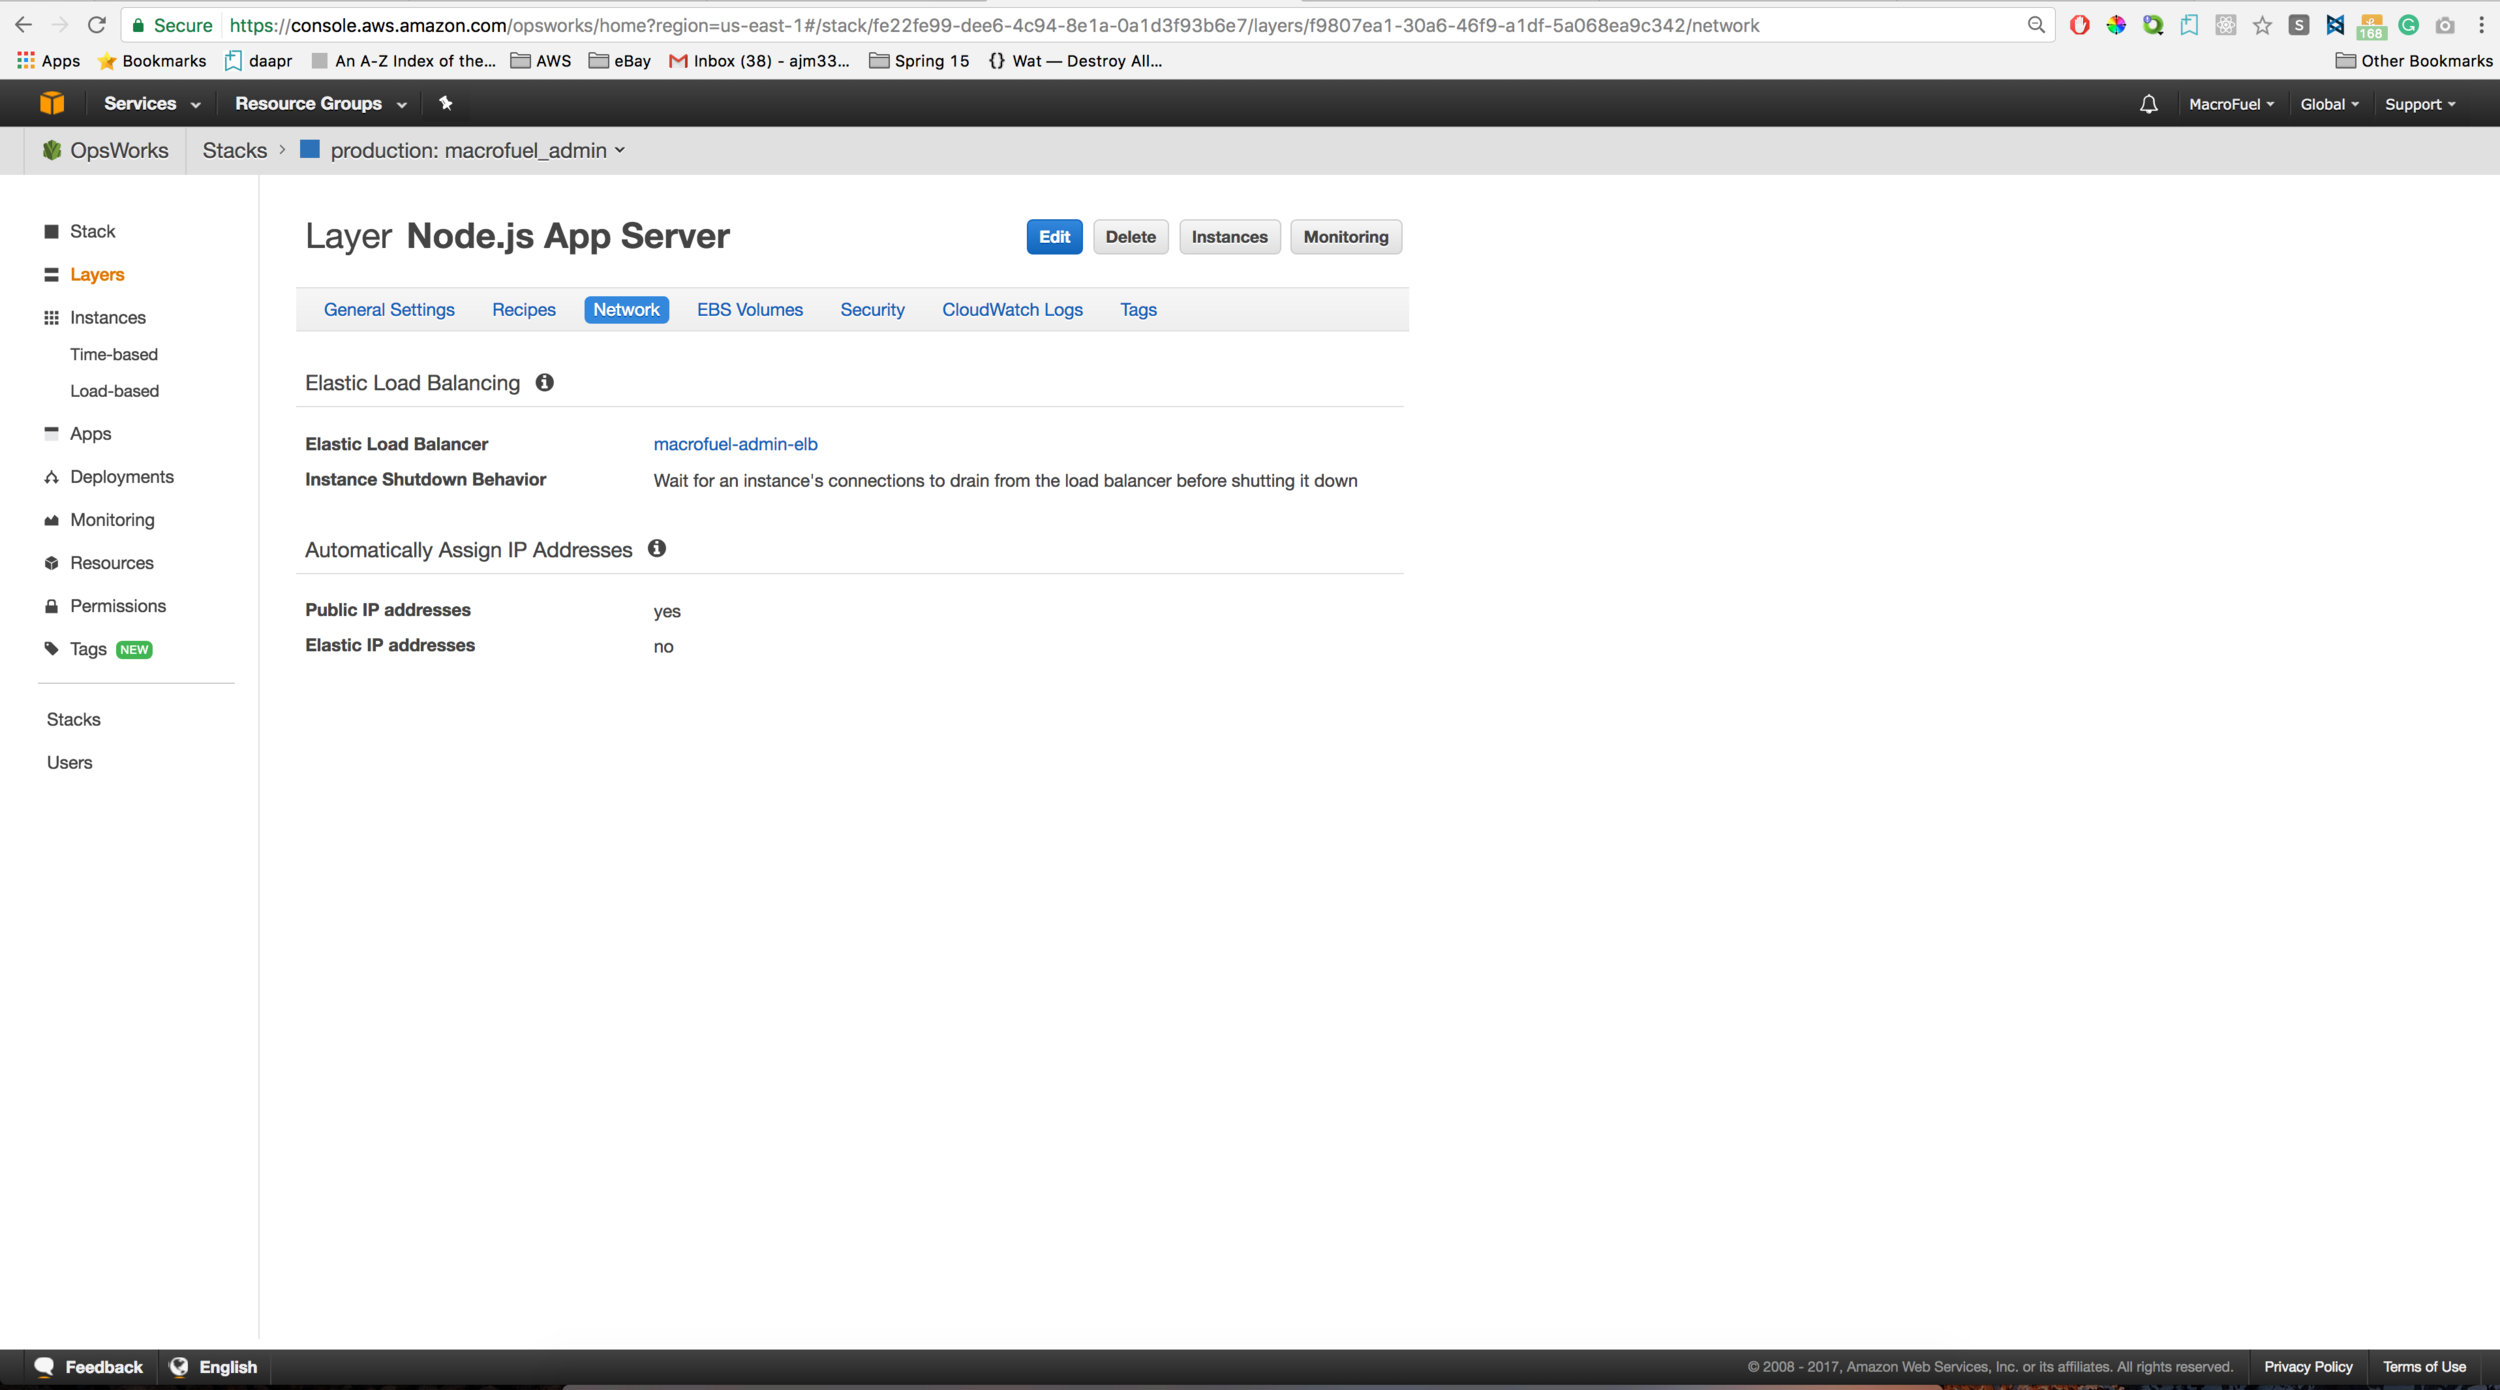Open Services dropdown menu
Screen dimensions: 2500x1390
(x=152, y=103)
